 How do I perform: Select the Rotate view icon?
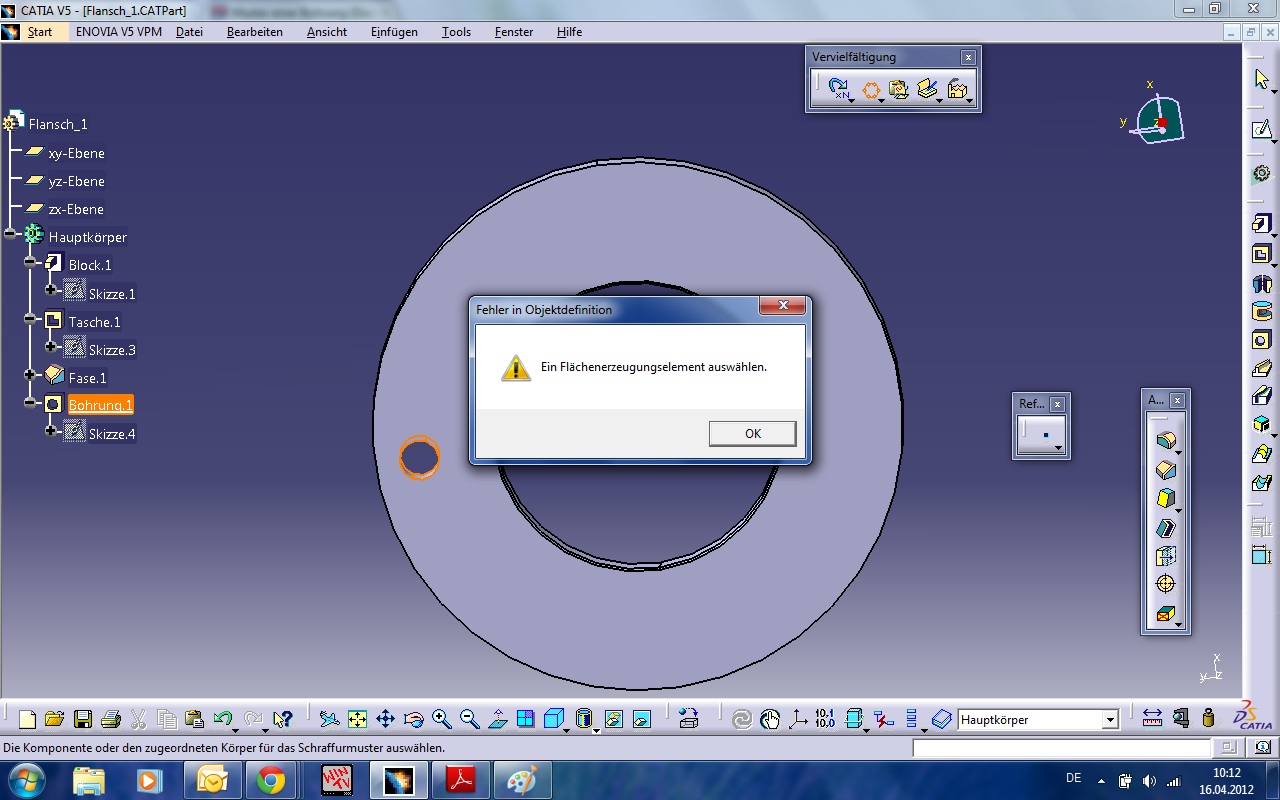413,719
